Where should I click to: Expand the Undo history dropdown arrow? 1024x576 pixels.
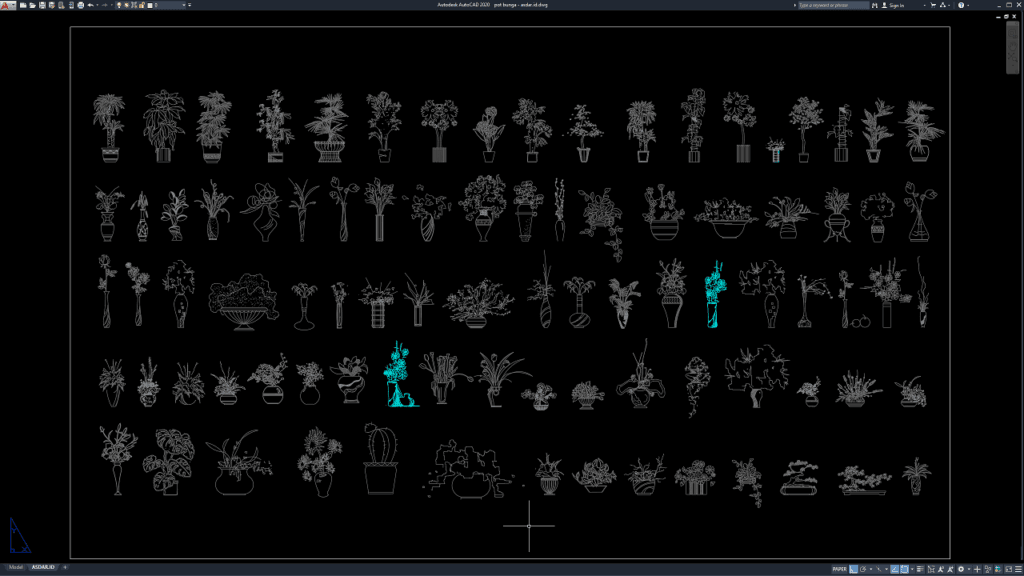(98, 6)
